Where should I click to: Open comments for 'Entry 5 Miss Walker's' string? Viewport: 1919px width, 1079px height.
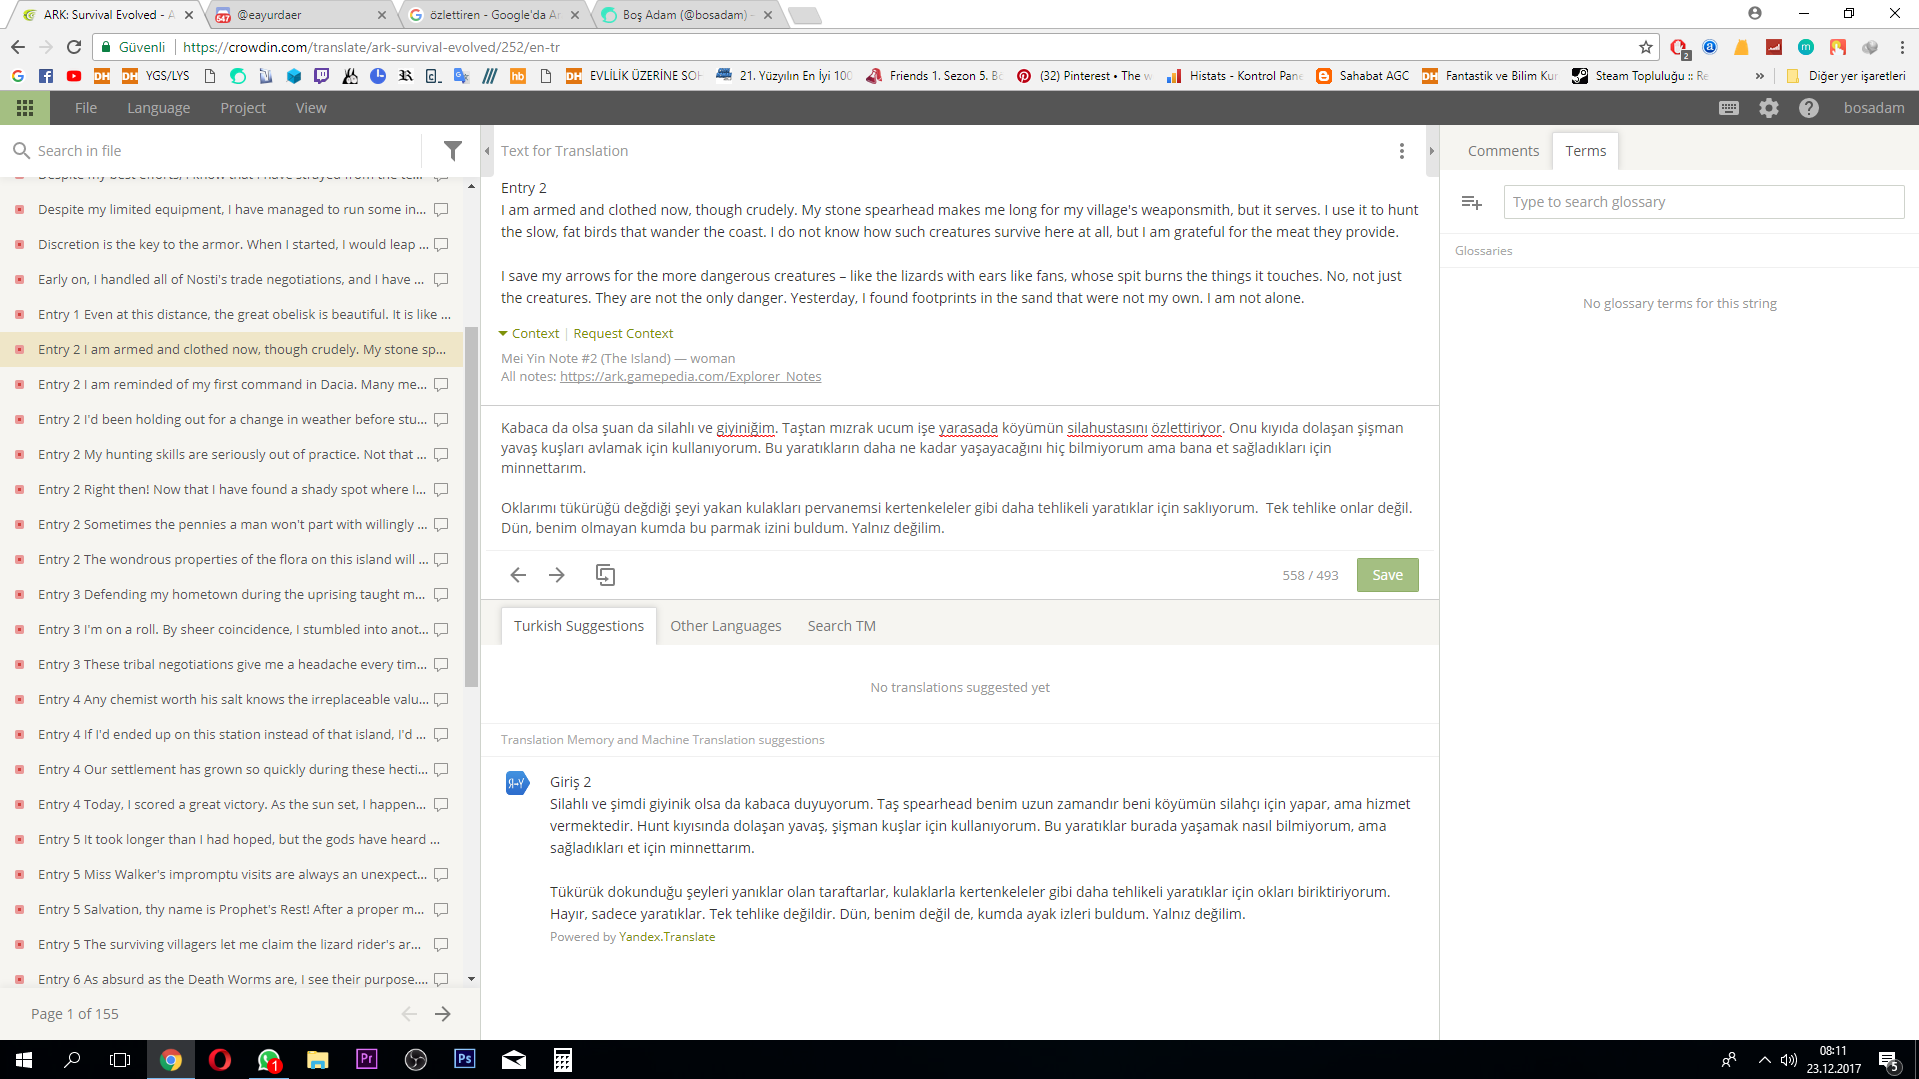[x=441, y=875]
